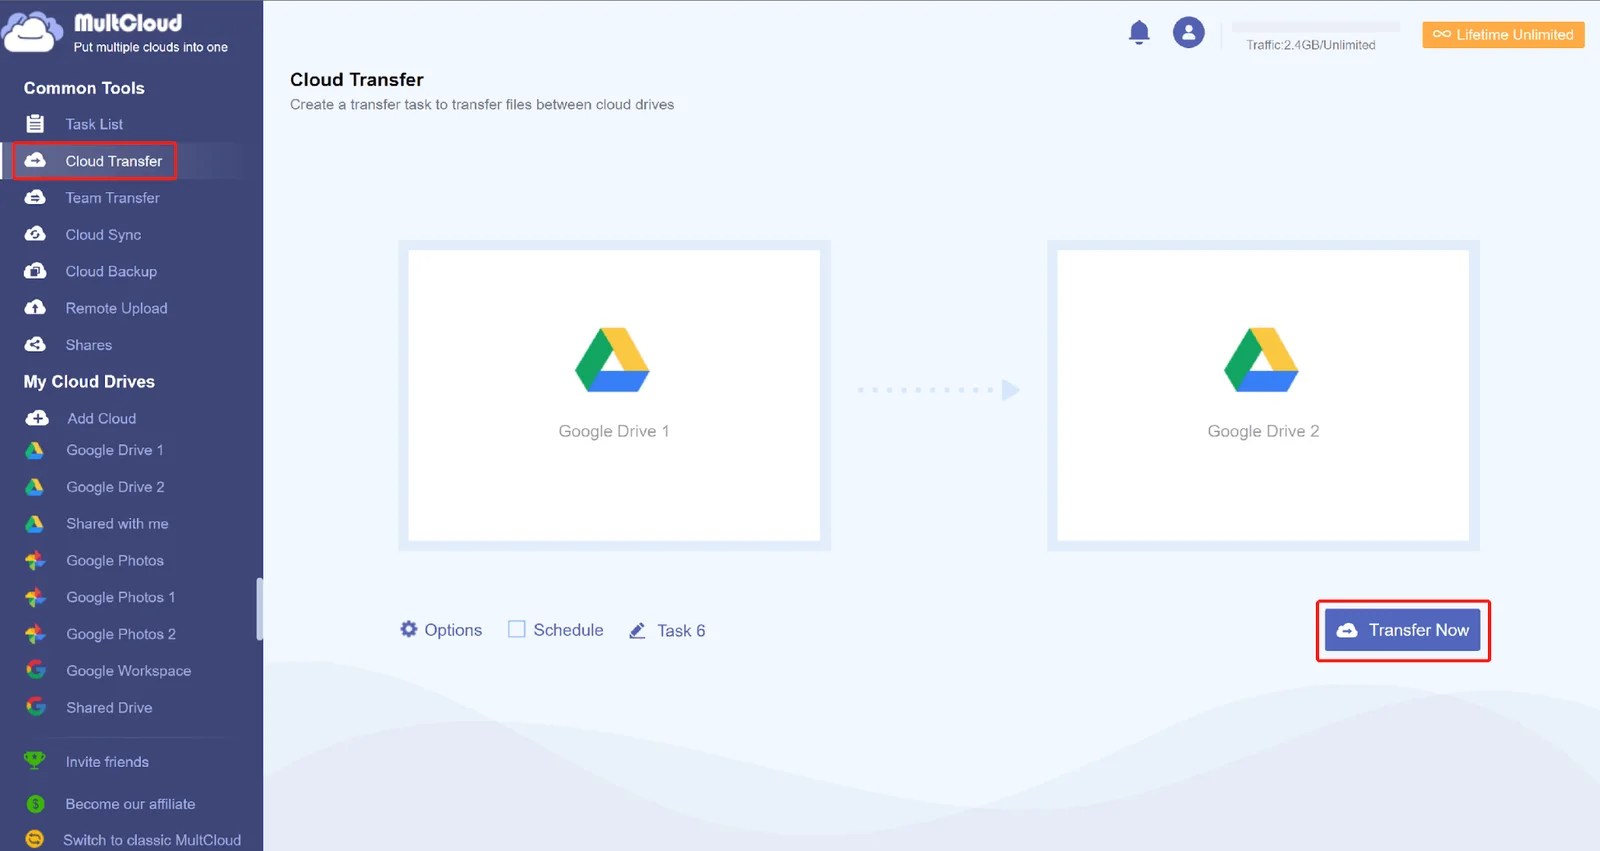Screen dimensions: 1600x851
Task: Click the Shared Drive G icon
Action: (x=36, y=707)
